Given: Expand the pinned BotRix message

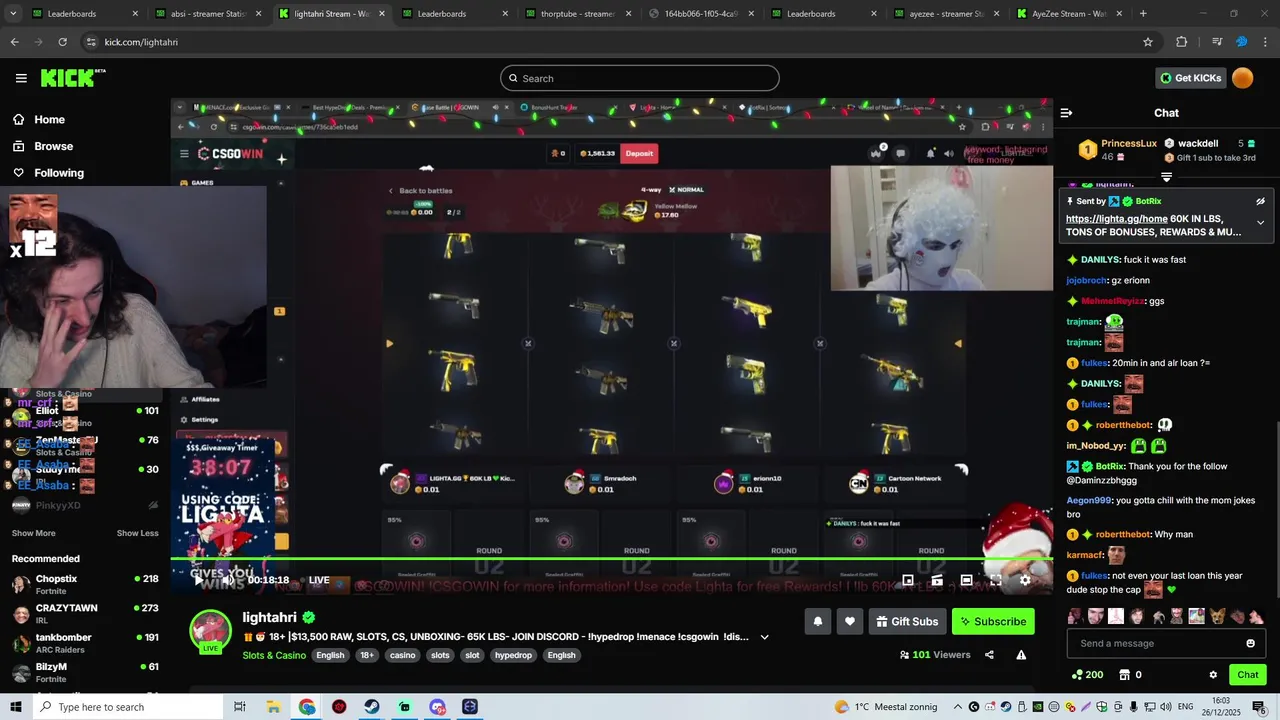Looking at the screenshot, I should pos(1260,222).
